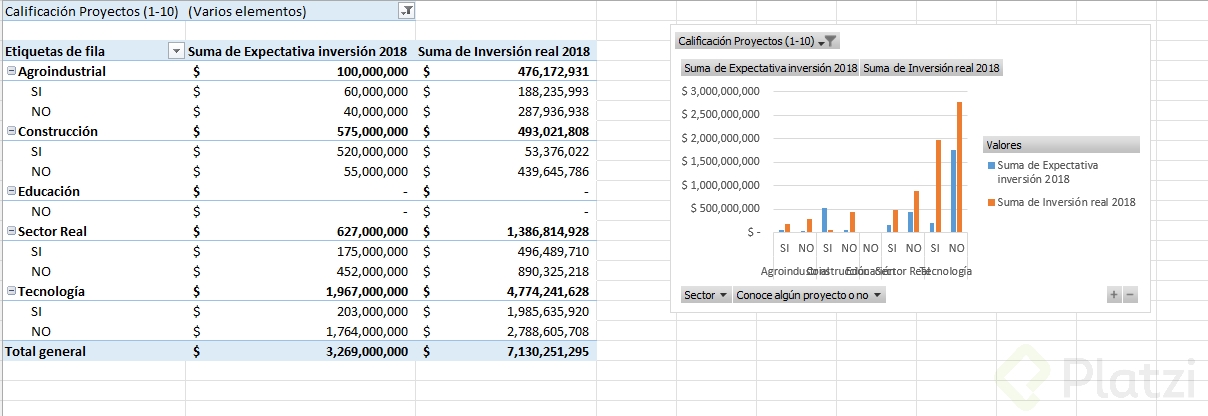The height and width of the screenshot is (416, 1208).
Task: Click the chart's minus collapse field button
Action: 1130,295
